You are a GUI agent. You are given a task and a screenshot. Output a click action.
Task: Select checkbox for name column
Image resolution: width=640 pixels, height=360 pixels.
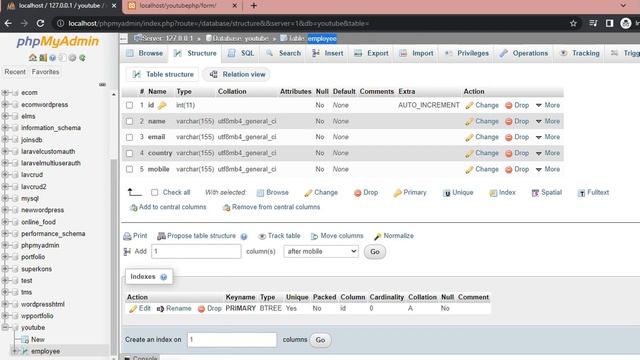coord(129,121)
